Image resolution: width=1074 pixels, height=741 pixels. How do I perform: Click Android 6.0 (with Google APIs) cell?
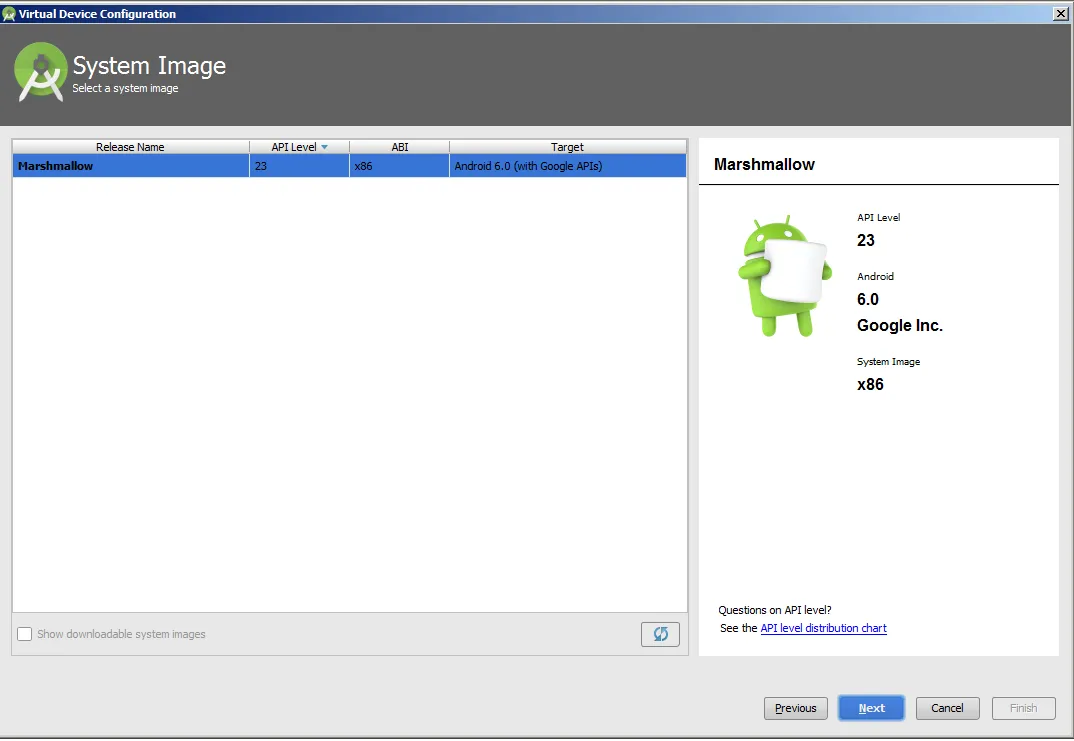click(568, 166)
